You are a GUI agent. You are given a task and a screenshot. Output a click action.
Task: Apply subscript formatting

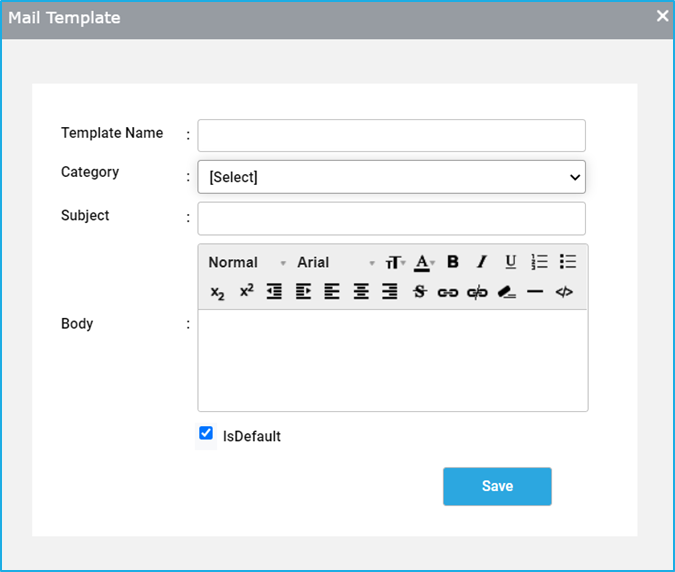click(217, 292)
